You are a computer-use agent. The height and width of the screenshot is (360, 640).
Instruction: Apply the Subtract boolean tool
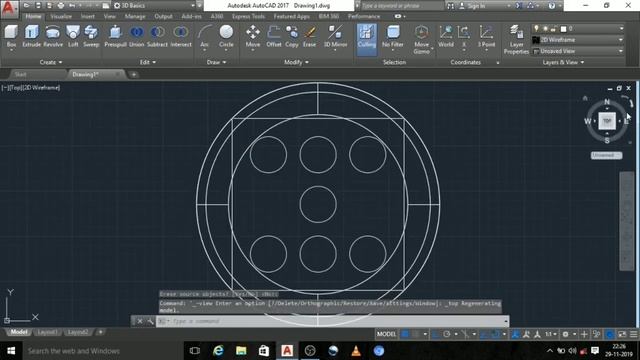[157, 36]
